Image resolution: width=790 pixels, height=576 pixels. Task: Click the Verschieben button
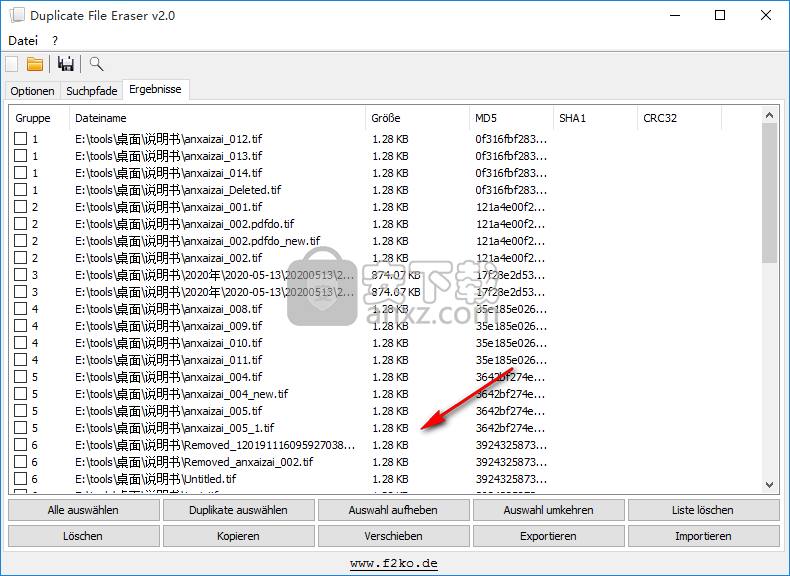(393, 536)
